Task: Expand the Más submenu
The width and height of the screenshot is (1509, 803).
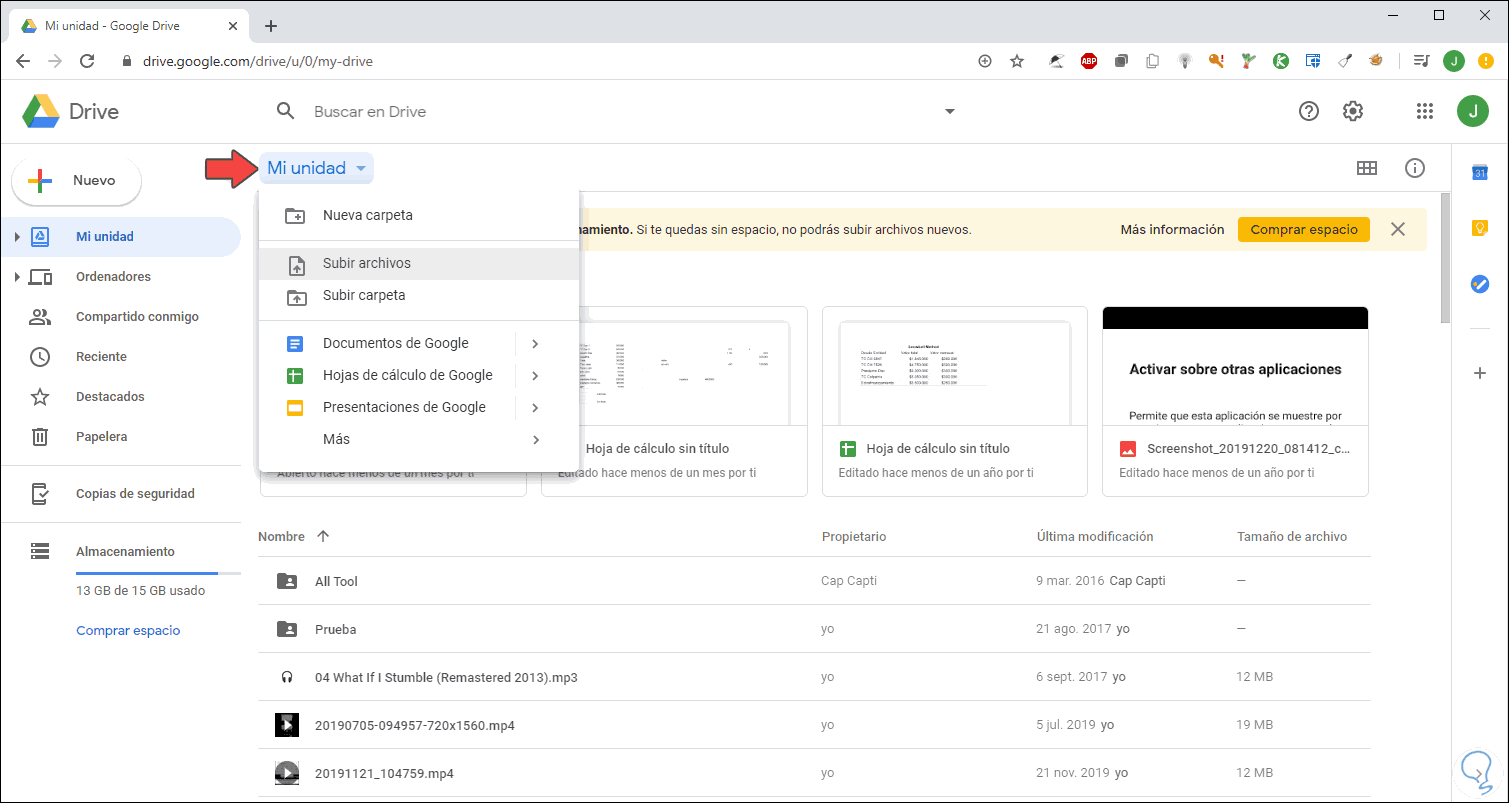Action: click(419, 439)
